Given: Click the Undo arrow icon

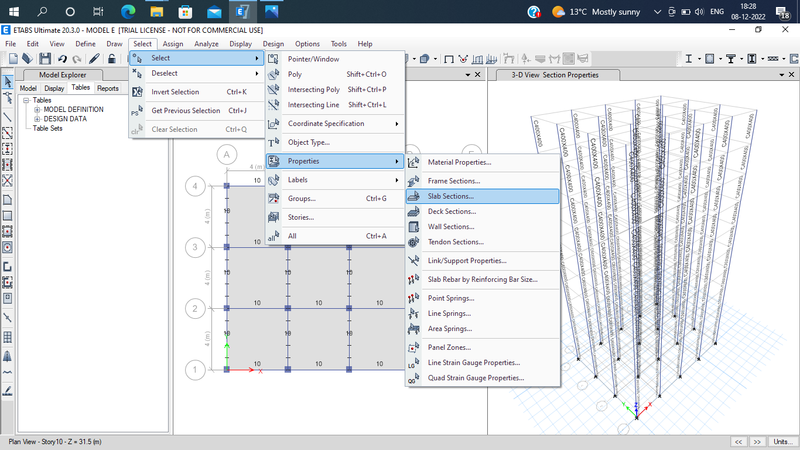Looking at the screenshot, I should (62, 59).
